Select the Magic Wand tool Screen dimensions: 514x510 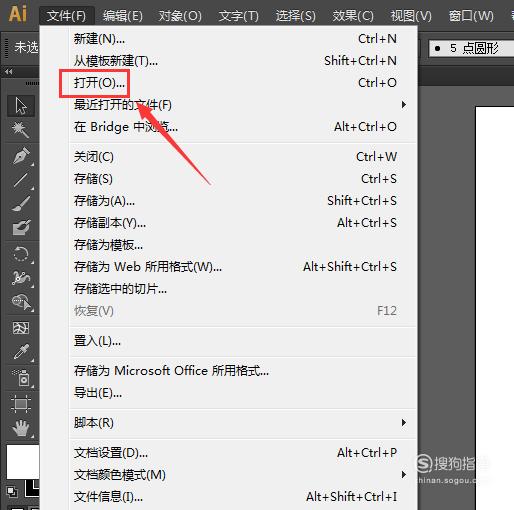pos(21,130)
